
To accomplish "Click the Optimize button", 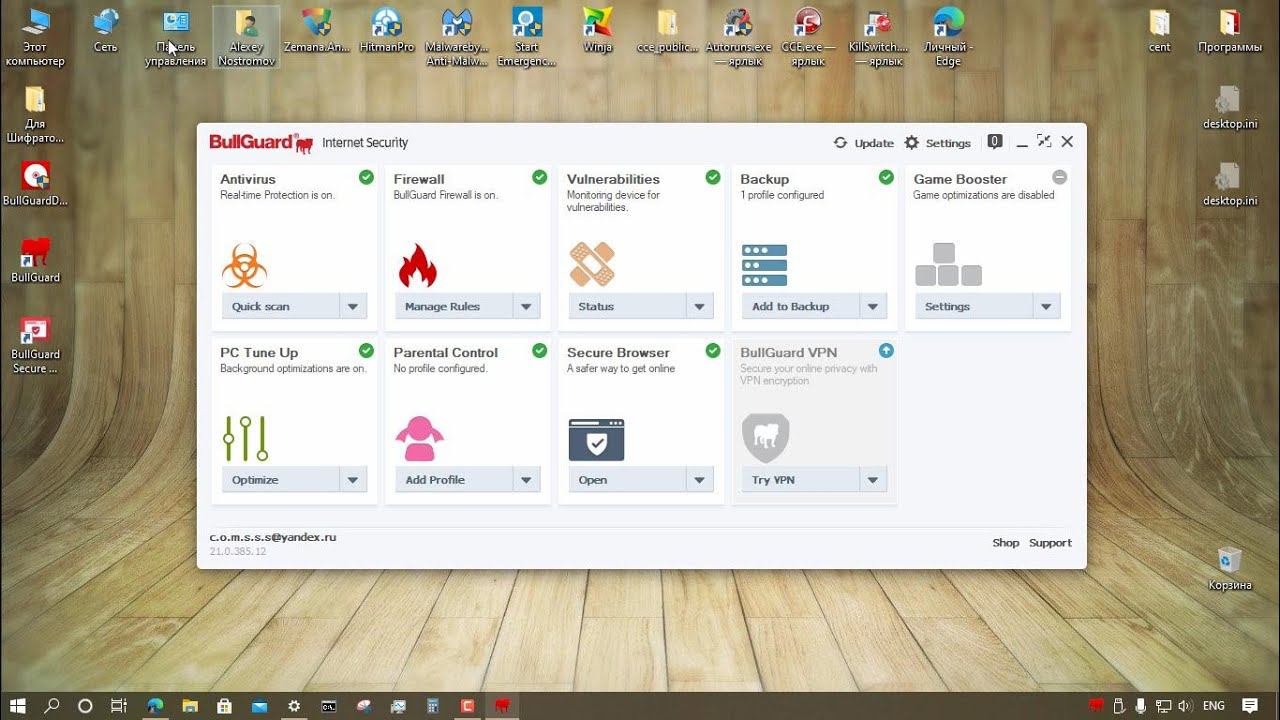I will pos(281,480).
